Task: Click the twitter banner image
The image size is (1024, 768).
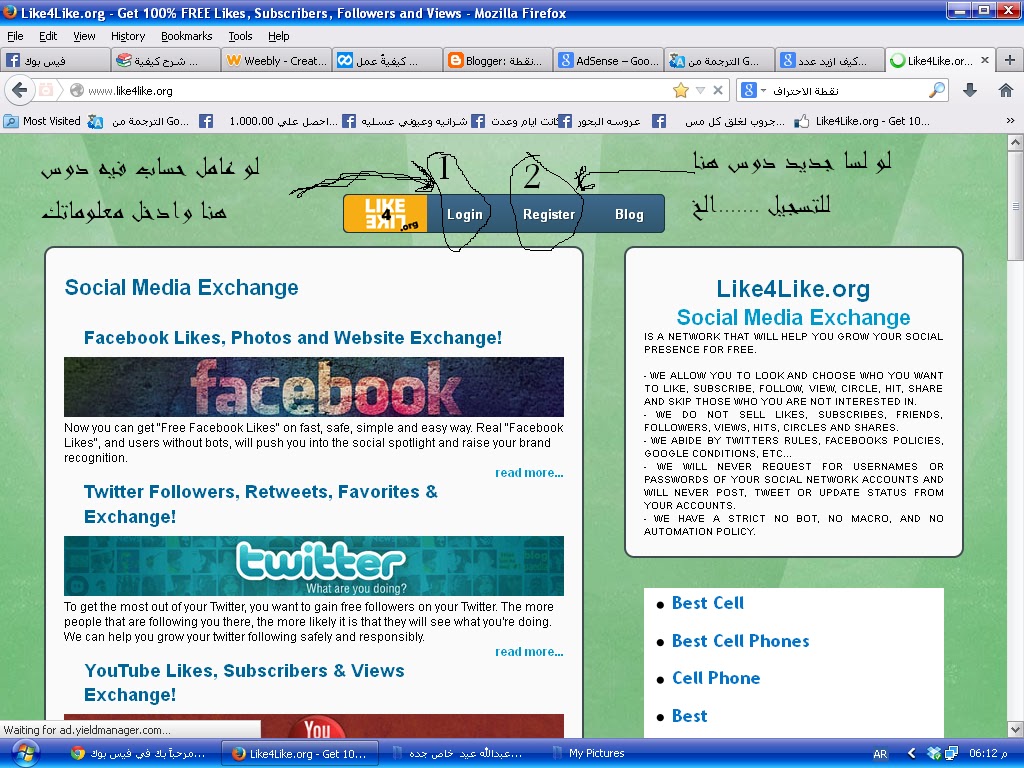Action: coord(313,566)
